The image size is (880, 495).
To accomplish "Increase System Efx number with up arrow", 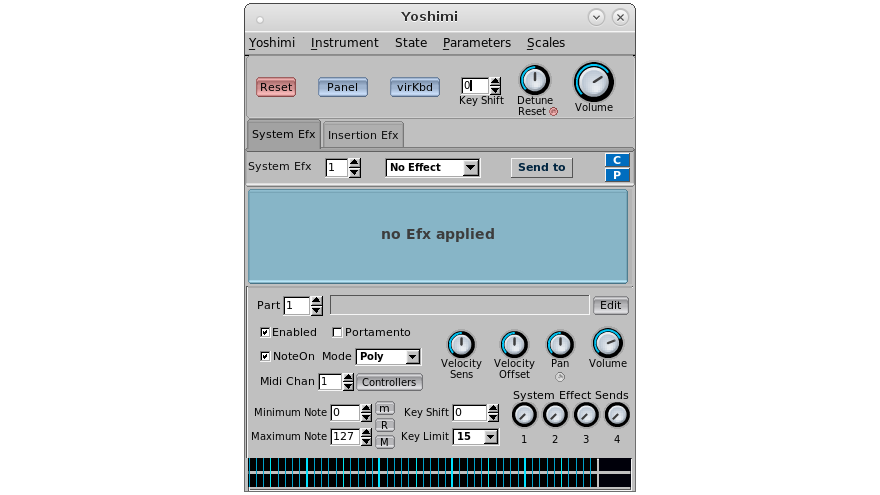I will 354,163.
